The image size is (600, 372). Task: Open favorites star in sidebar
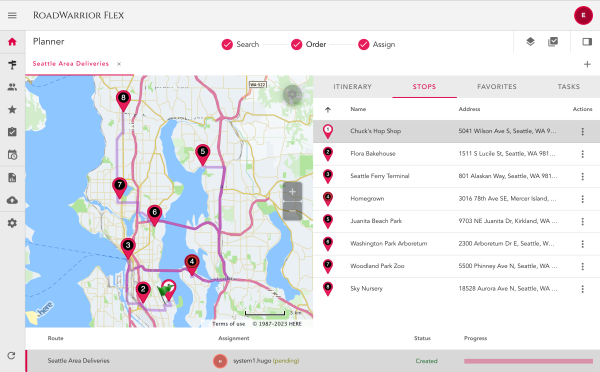tap(12, 110)
